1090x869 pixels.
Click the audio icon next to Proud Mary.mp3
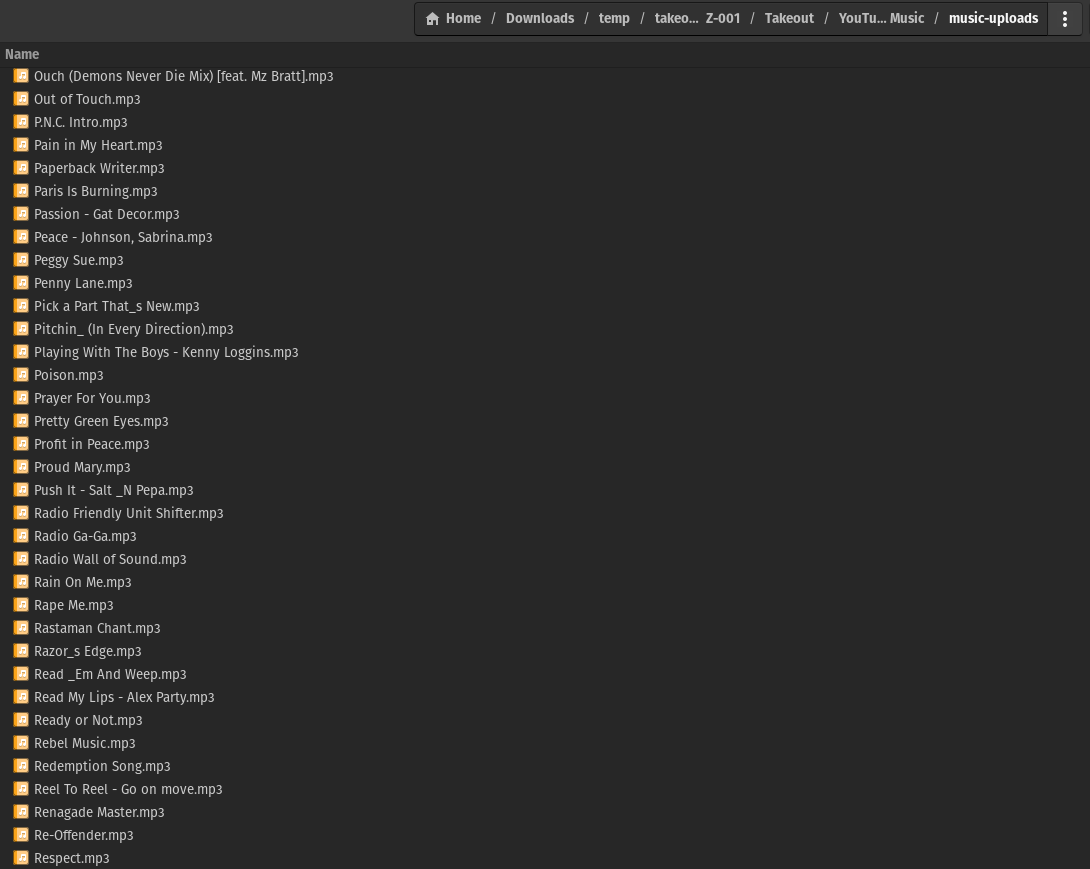click(x=21, y=466)
